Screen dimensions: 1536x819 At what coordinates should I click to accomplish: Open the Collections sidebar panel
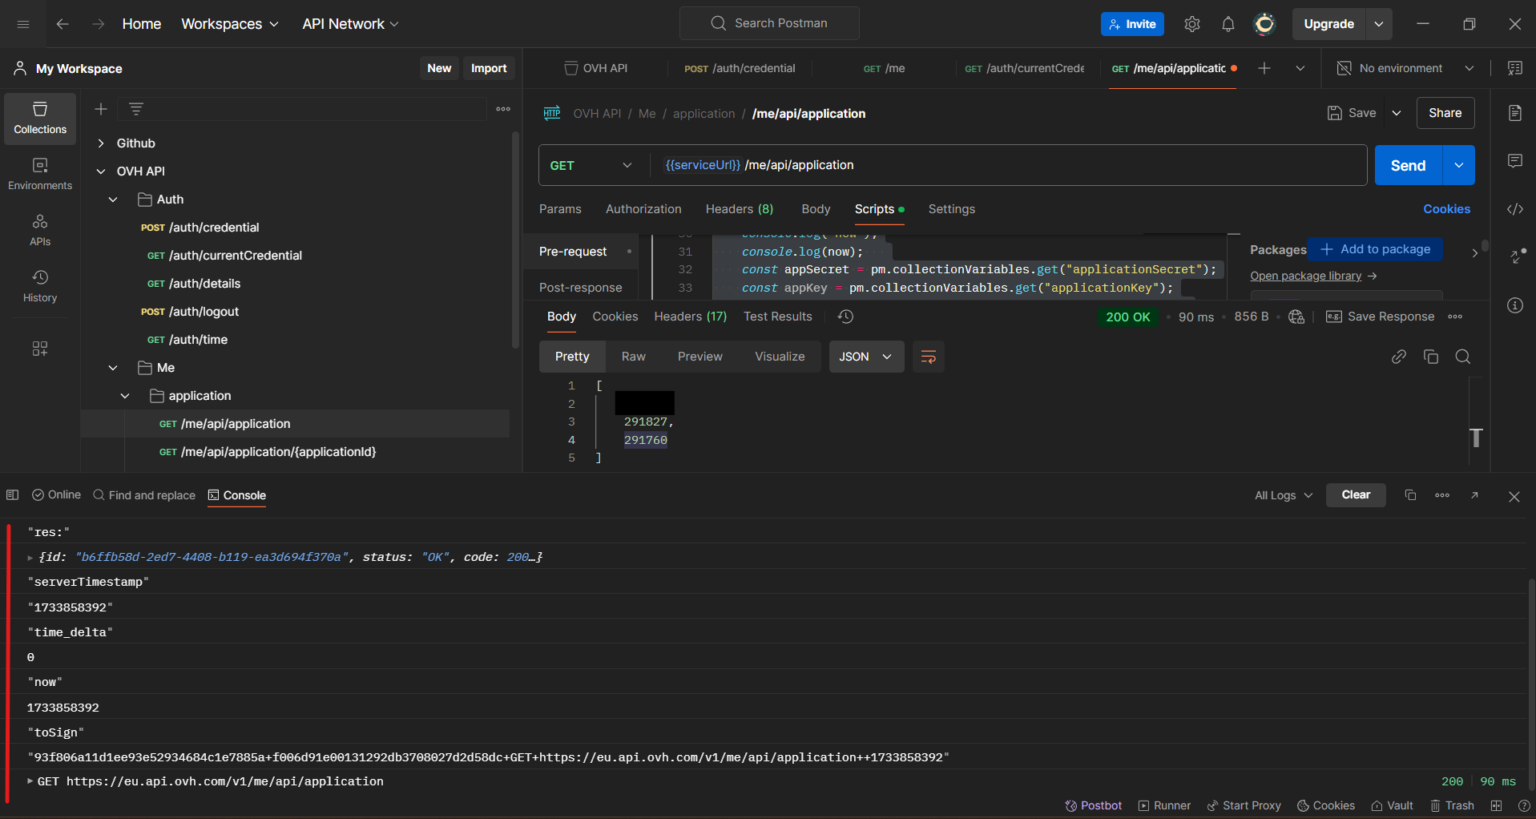pyautogui.click(x=39, y=118)
